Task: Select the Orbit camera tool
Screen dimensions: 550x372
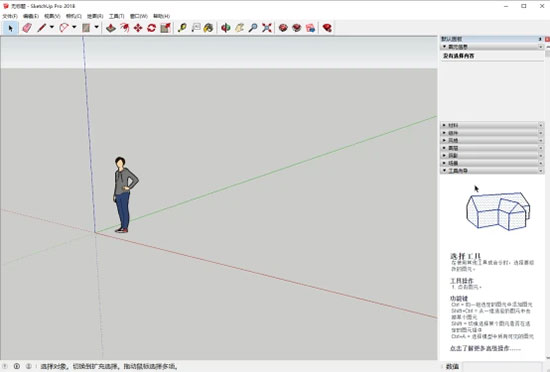Action: [x=226, y=28]
